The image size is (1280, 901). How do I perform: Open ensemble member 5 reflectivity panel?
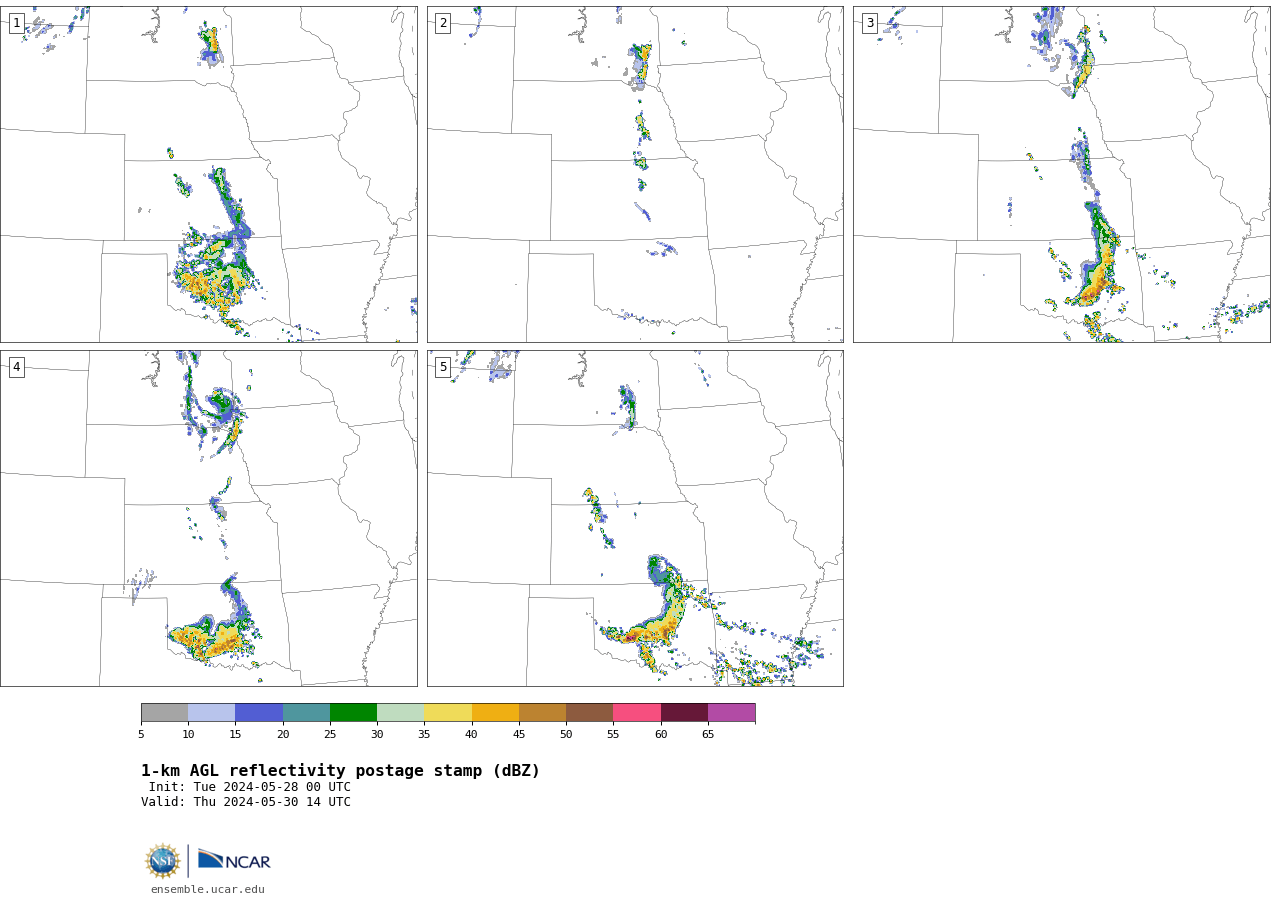pyautogui.click(x=635, y=518)
